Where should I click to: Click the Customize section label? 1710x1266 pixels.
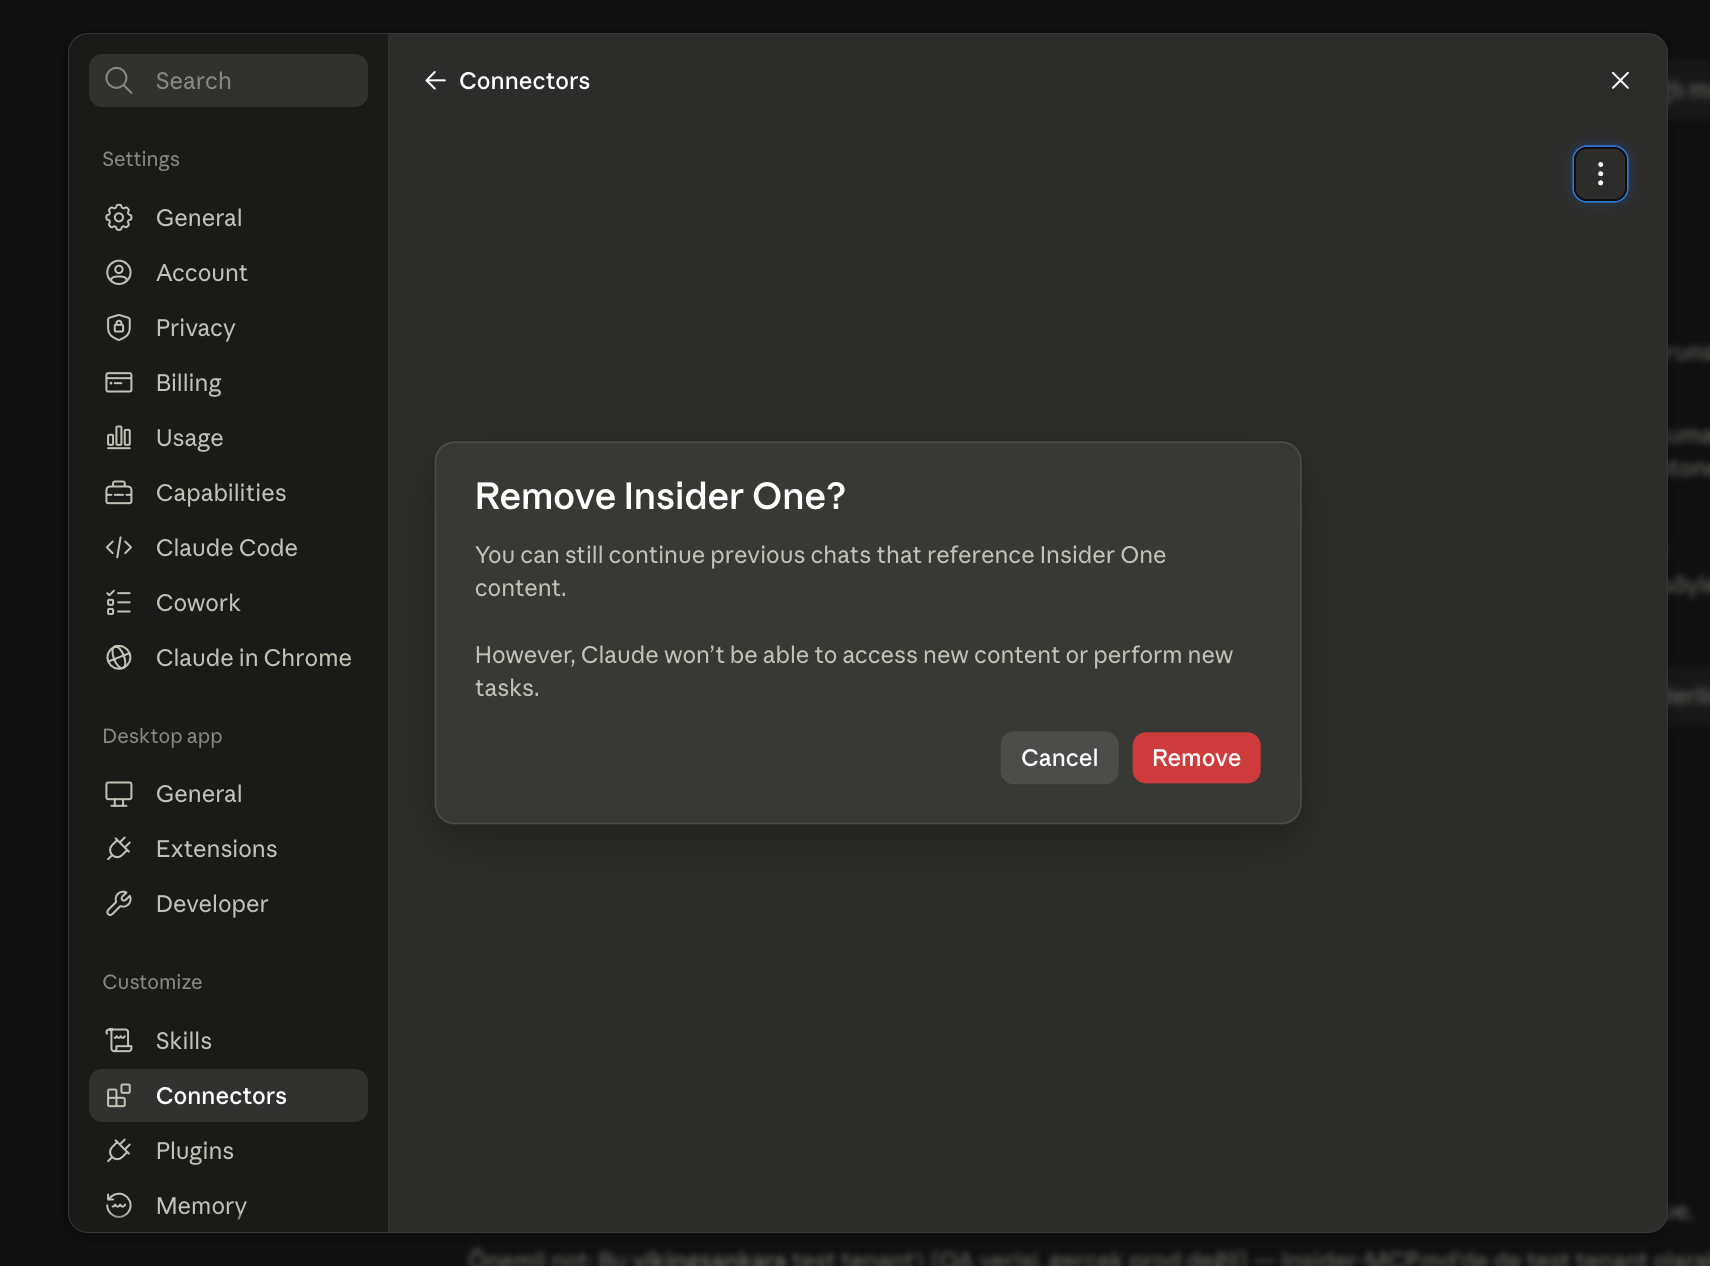152,982
